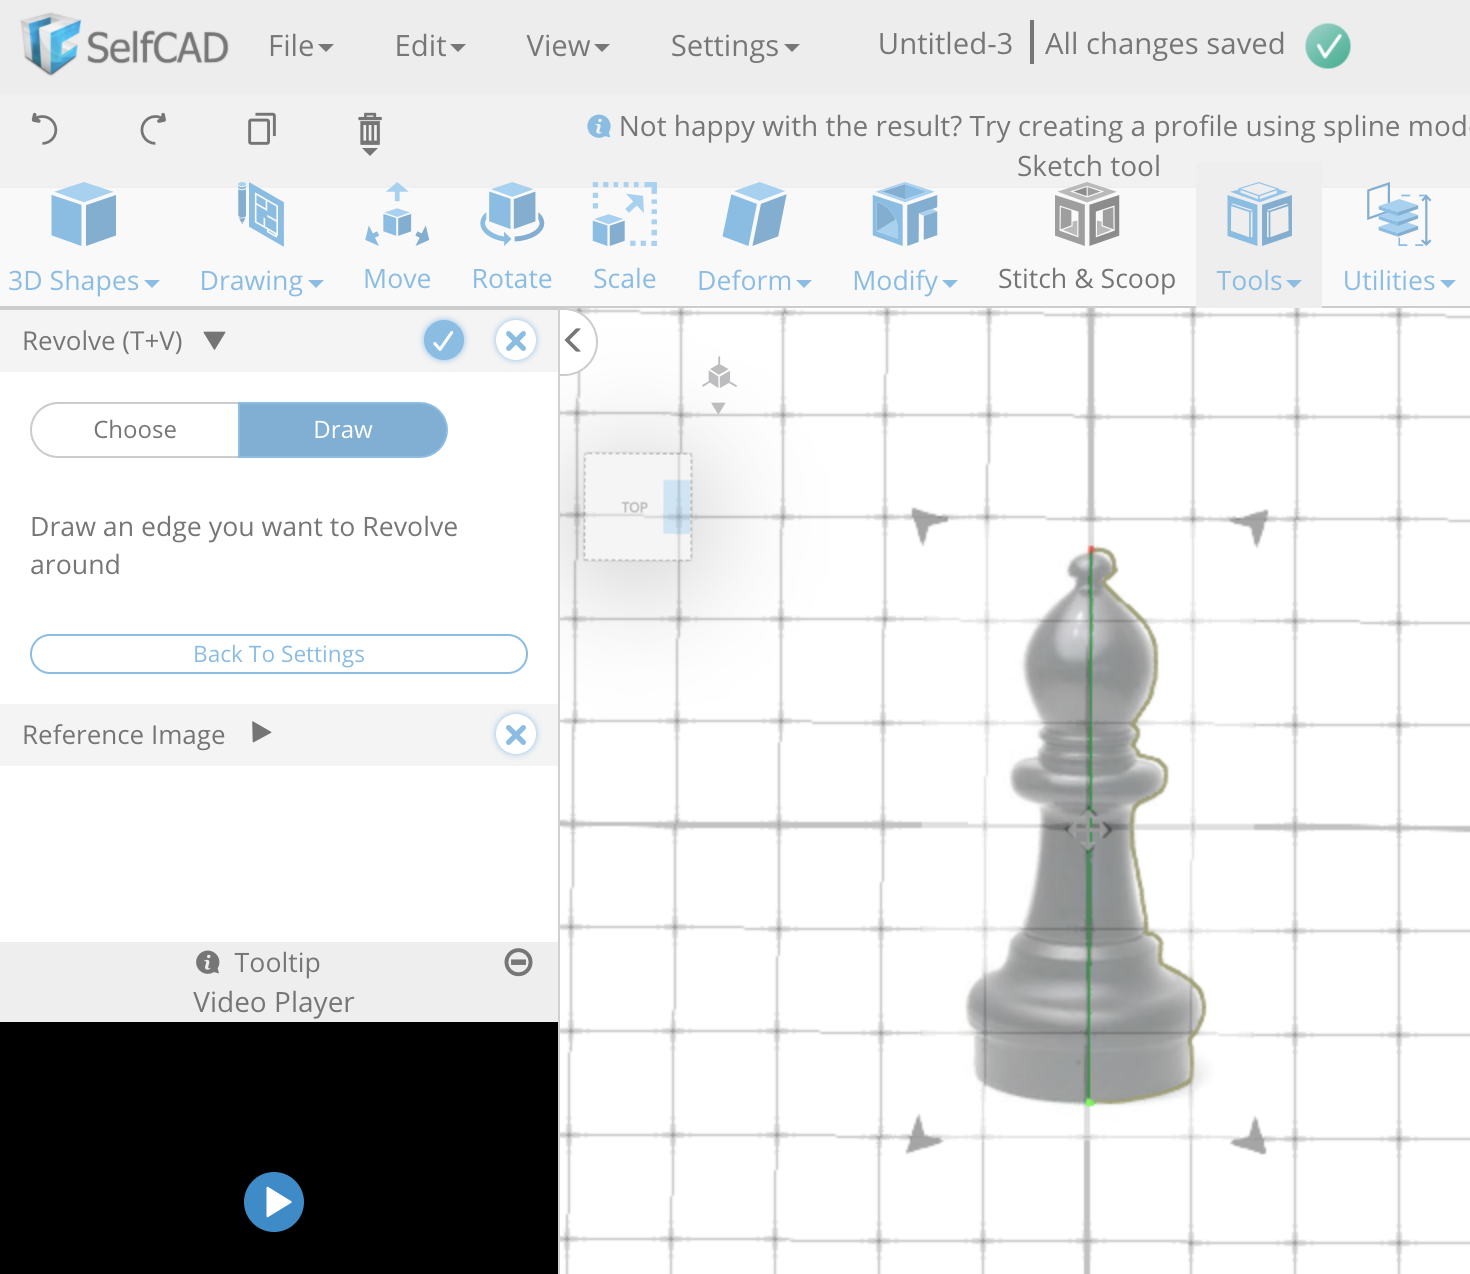Select the Move tool
1470x1274 pixels.
tap(397, 238)
